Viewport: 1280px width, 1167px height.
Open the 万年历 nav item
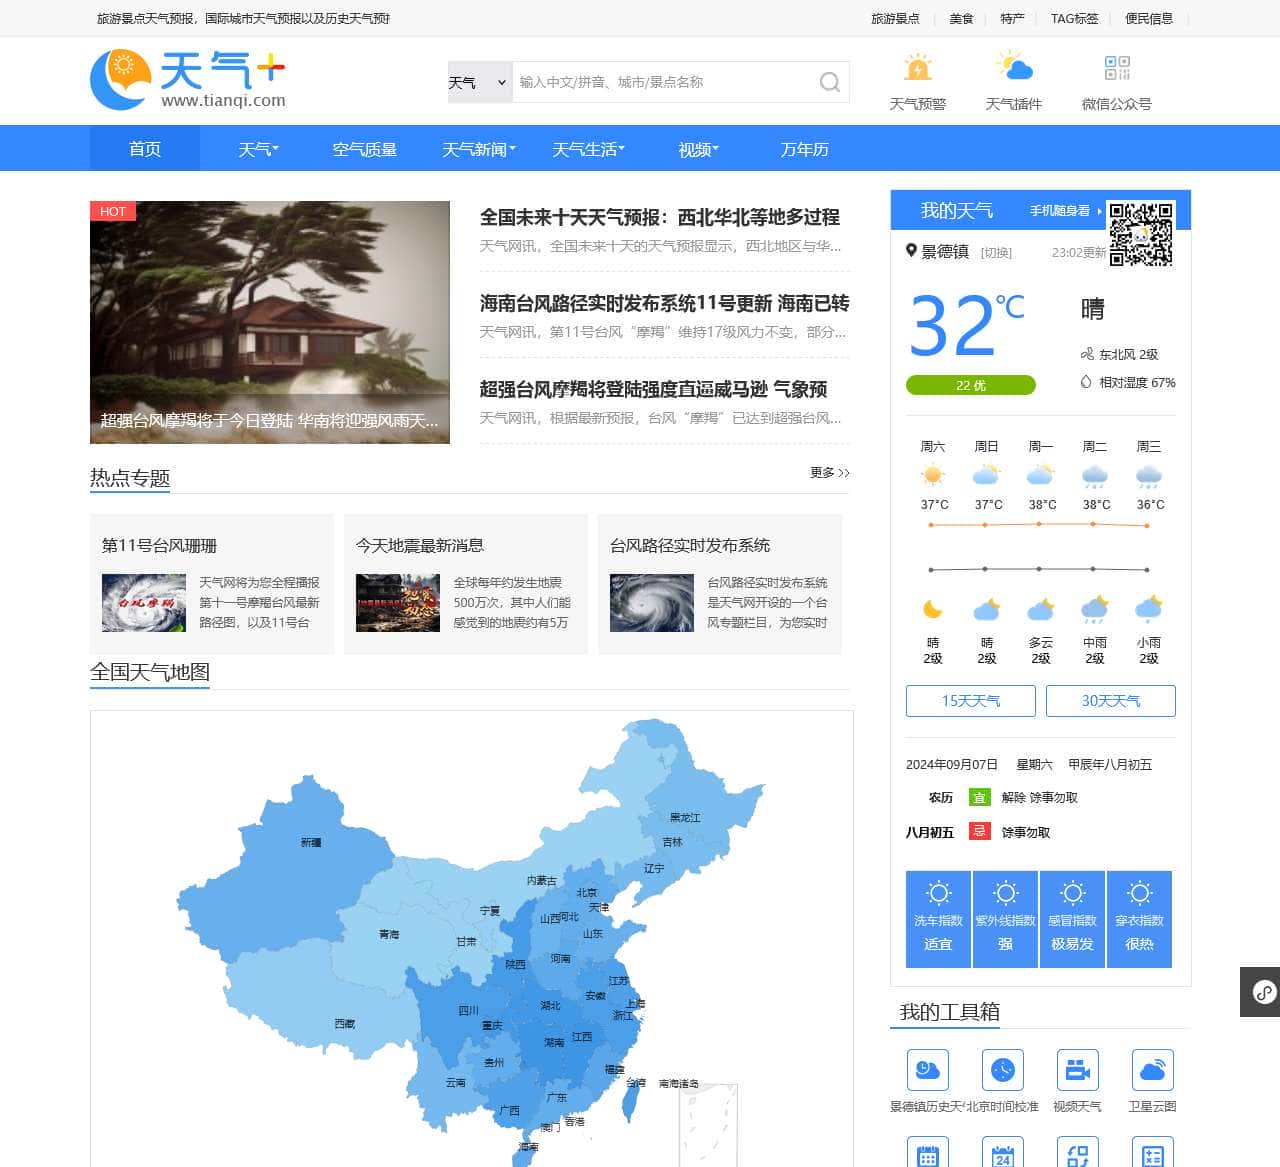point(805,149)
